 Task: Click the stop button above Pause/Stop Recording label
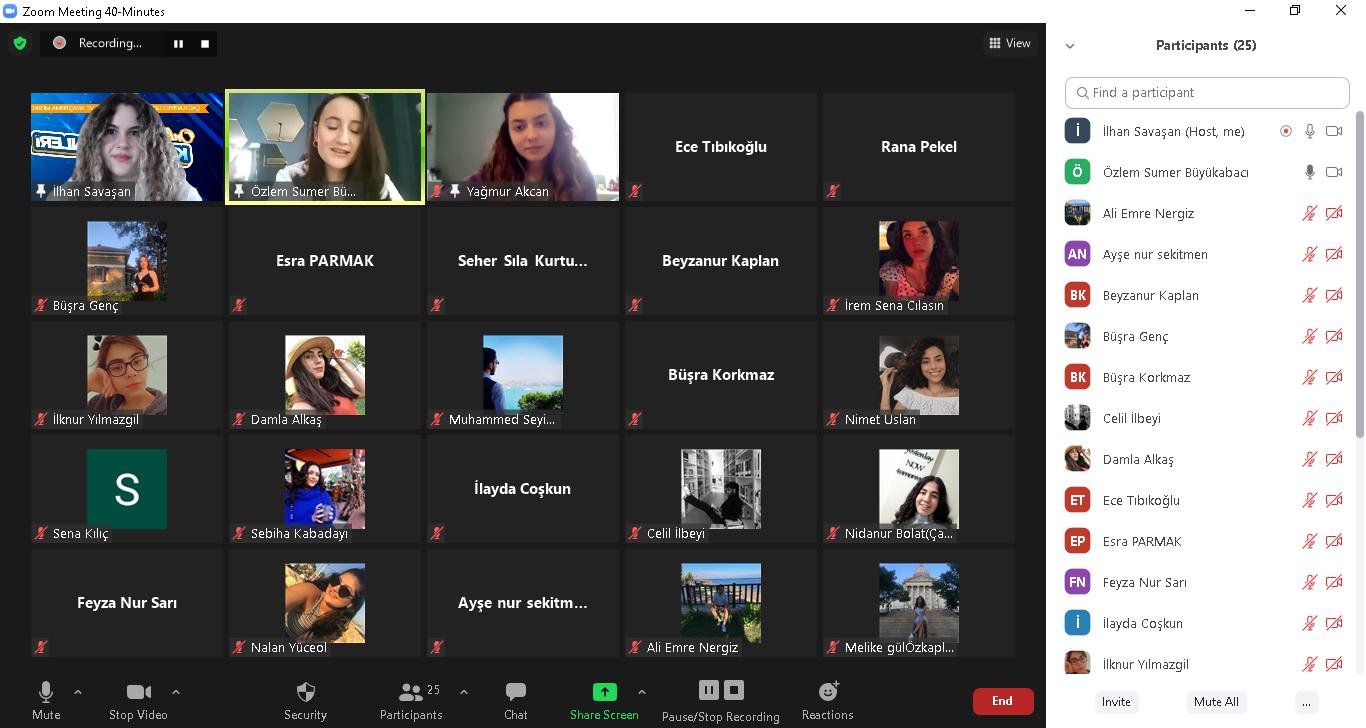point(734,690)
